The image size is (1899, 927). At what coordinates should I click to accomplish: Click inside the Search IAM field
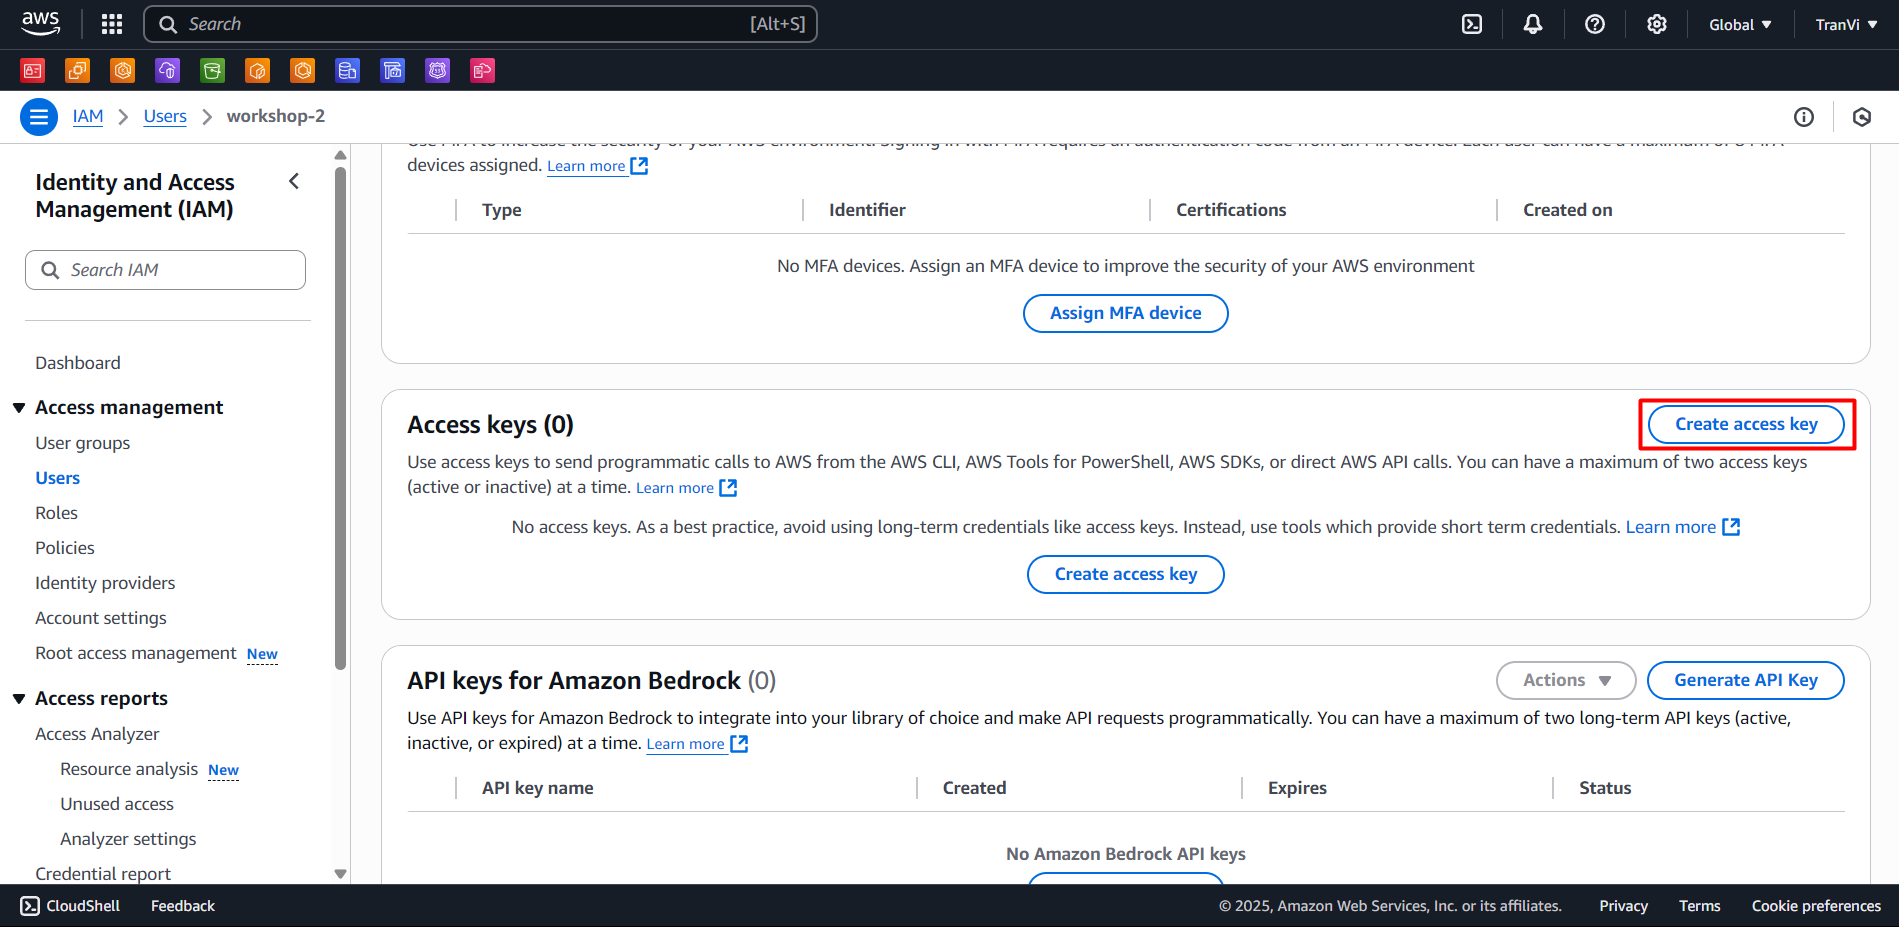tap(165, 269)
